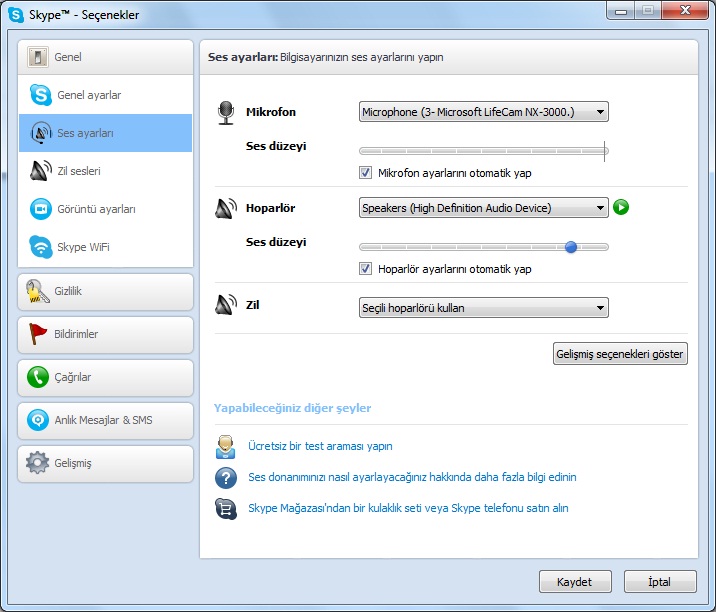Click the blue question mark help icon
The width and height of the screenshot is (716, 612).
coord(226,478)
